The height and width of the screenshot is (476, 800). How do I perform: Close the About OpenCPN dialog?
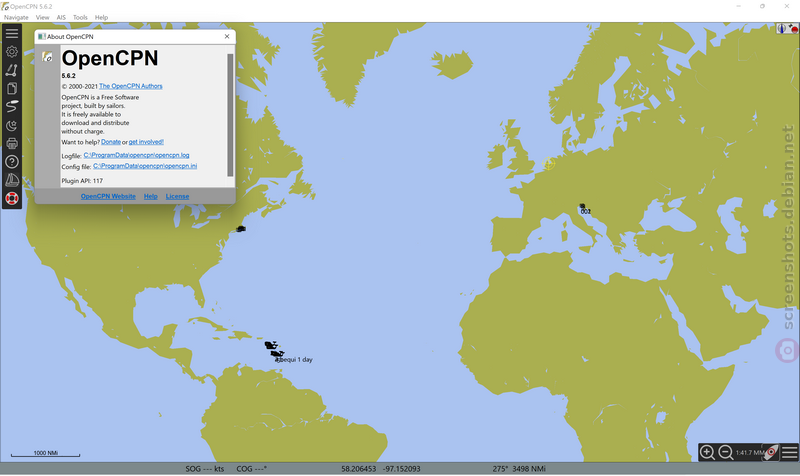pos(227,37)
